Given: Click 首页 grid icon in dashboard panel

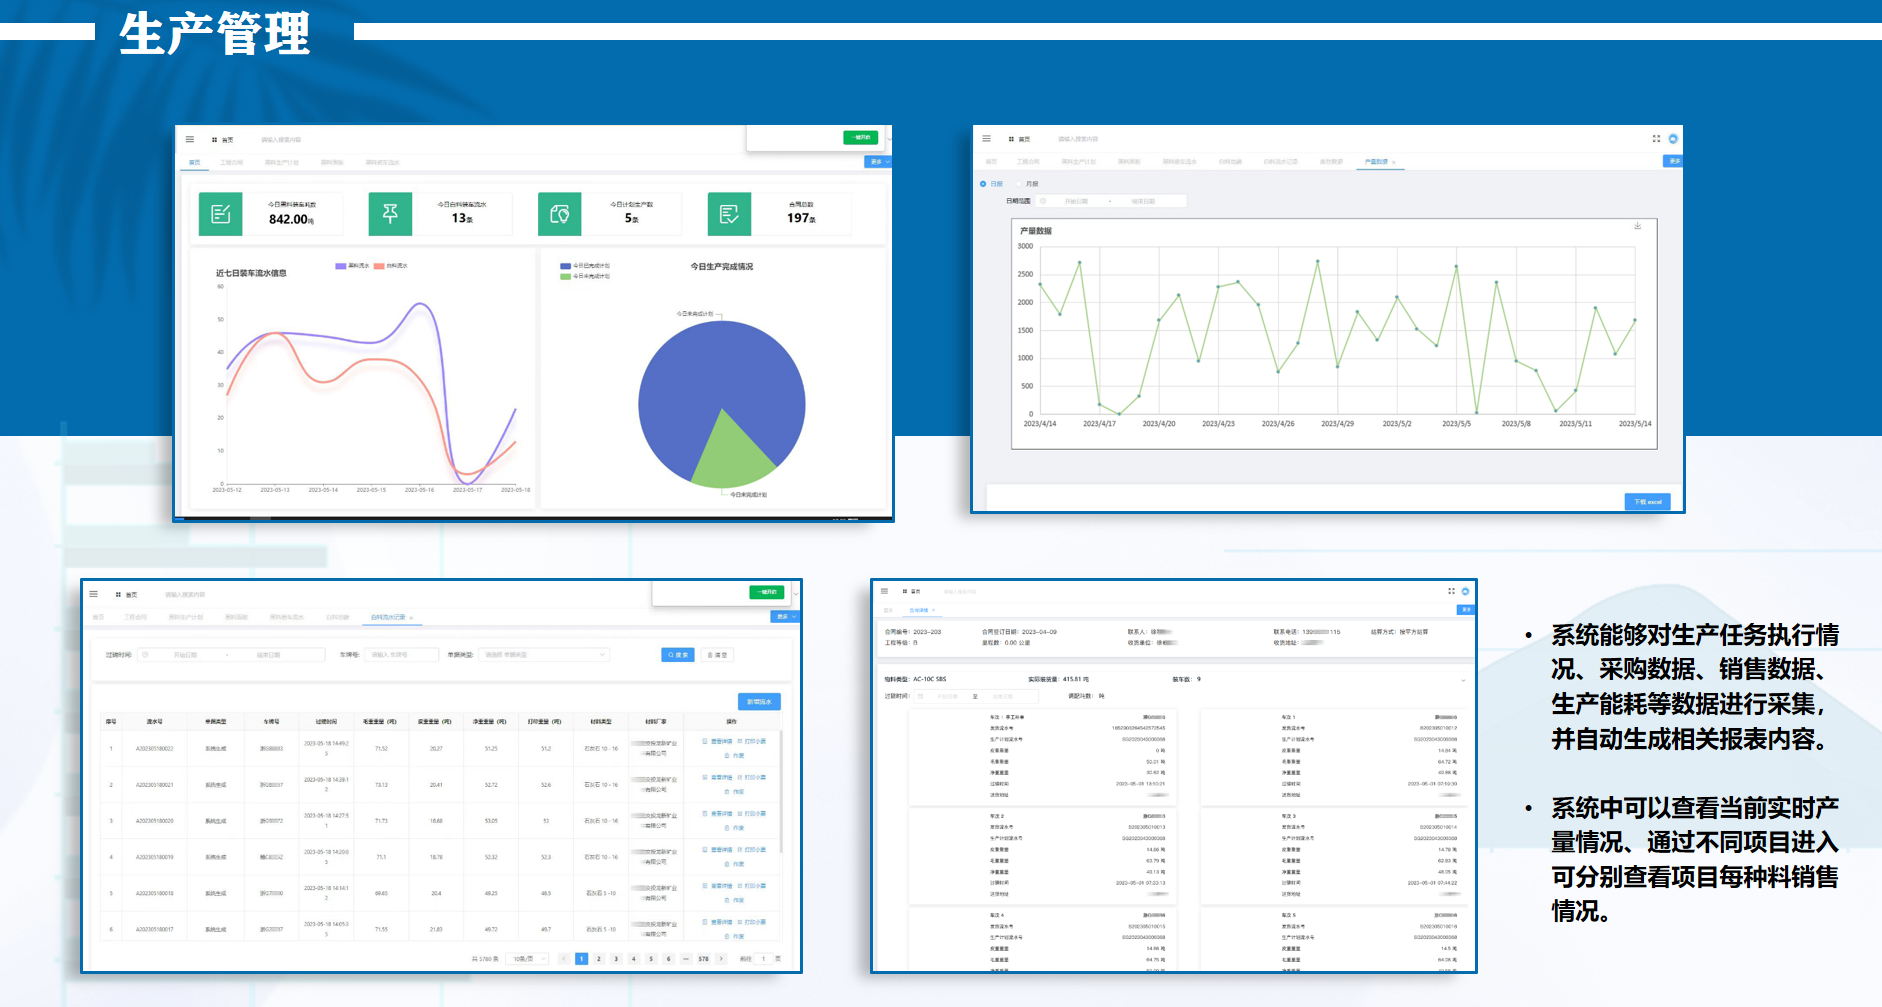Looking at the screenshot, I should (x=215, y=140).
